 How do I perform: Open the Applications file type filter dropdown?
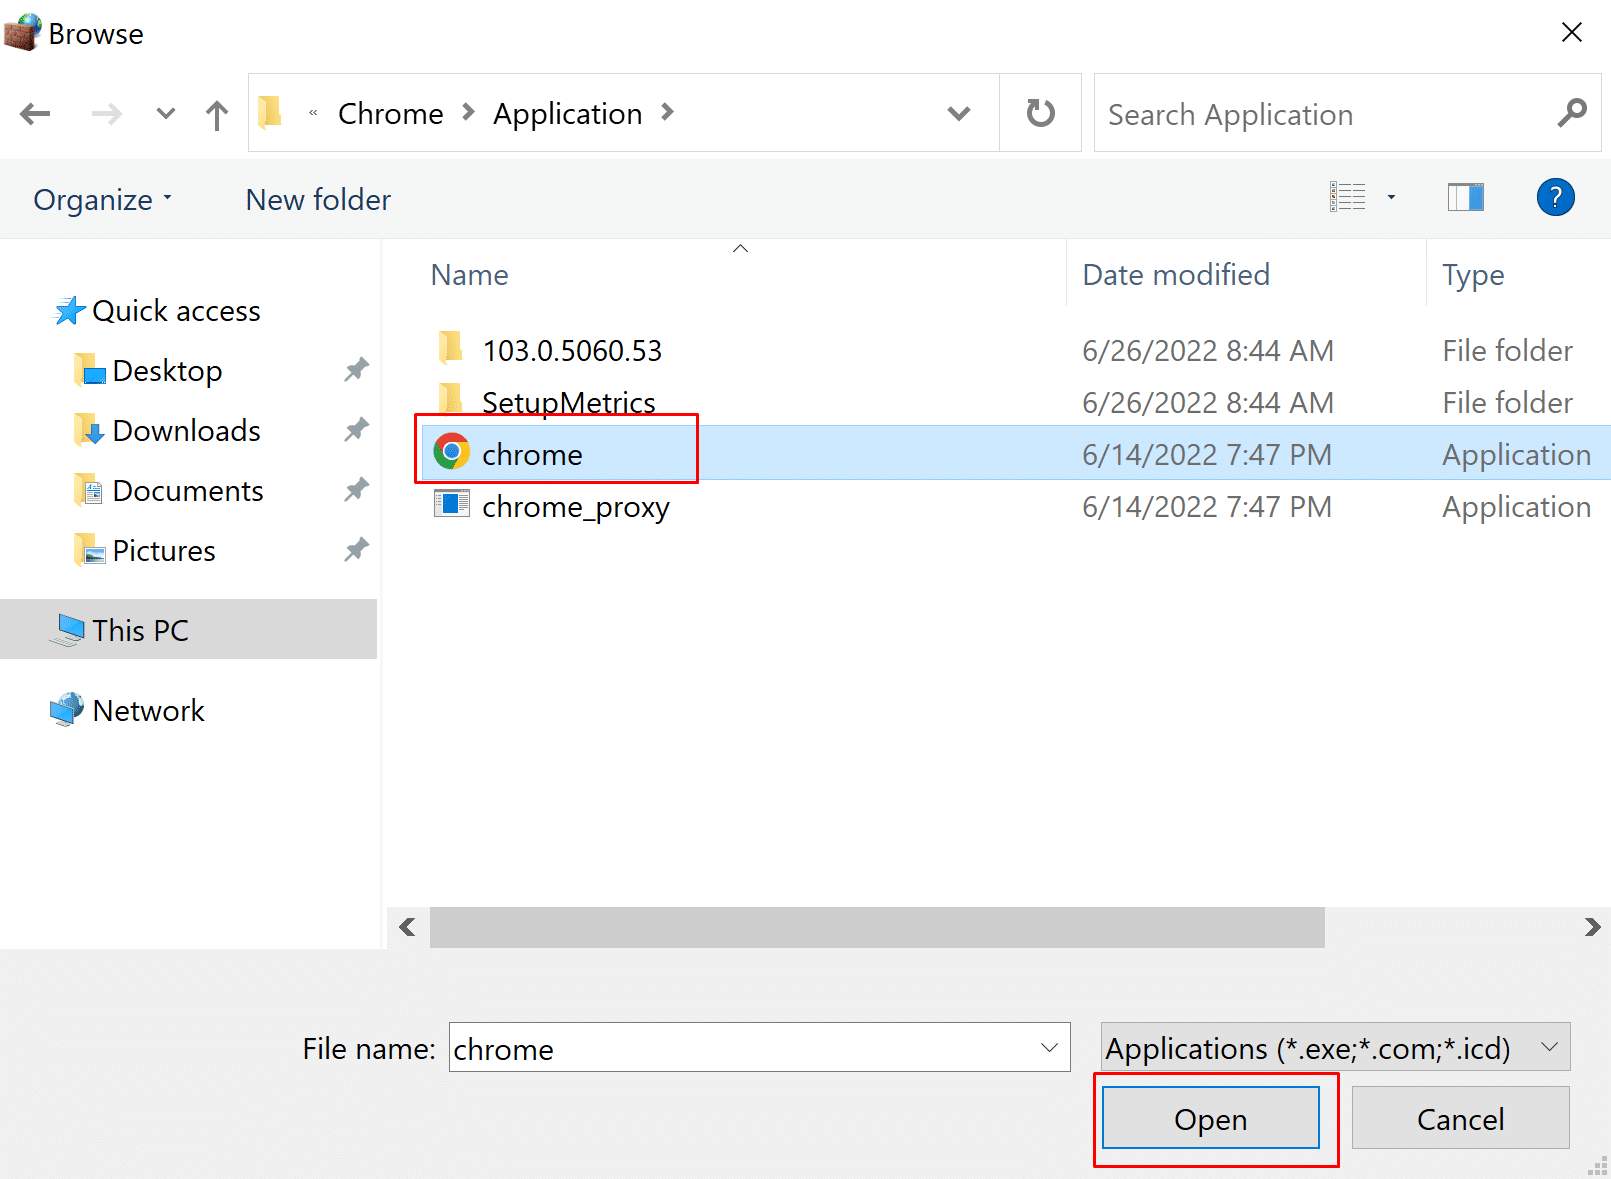pos(1335,1047)
